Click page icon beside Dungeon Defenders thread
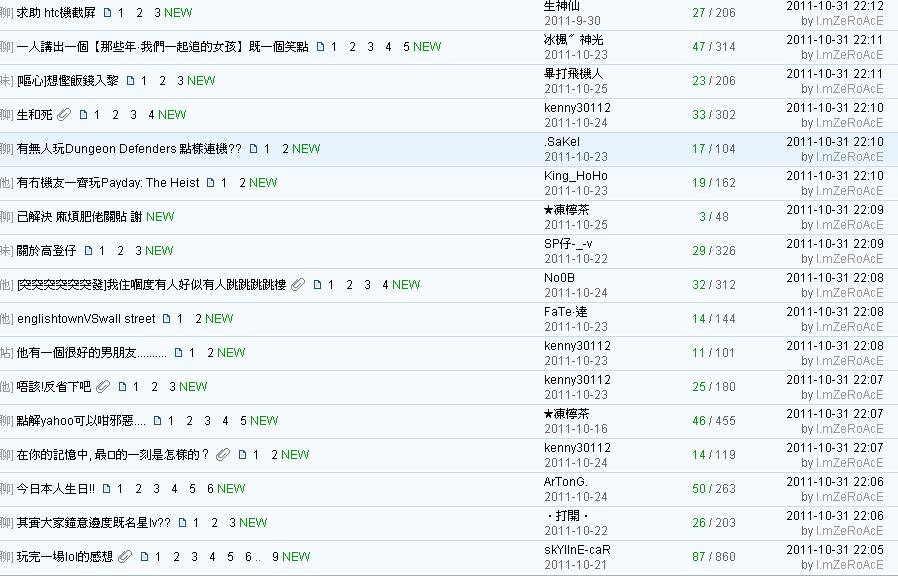 pyautogui.click(x=254, y=149)
